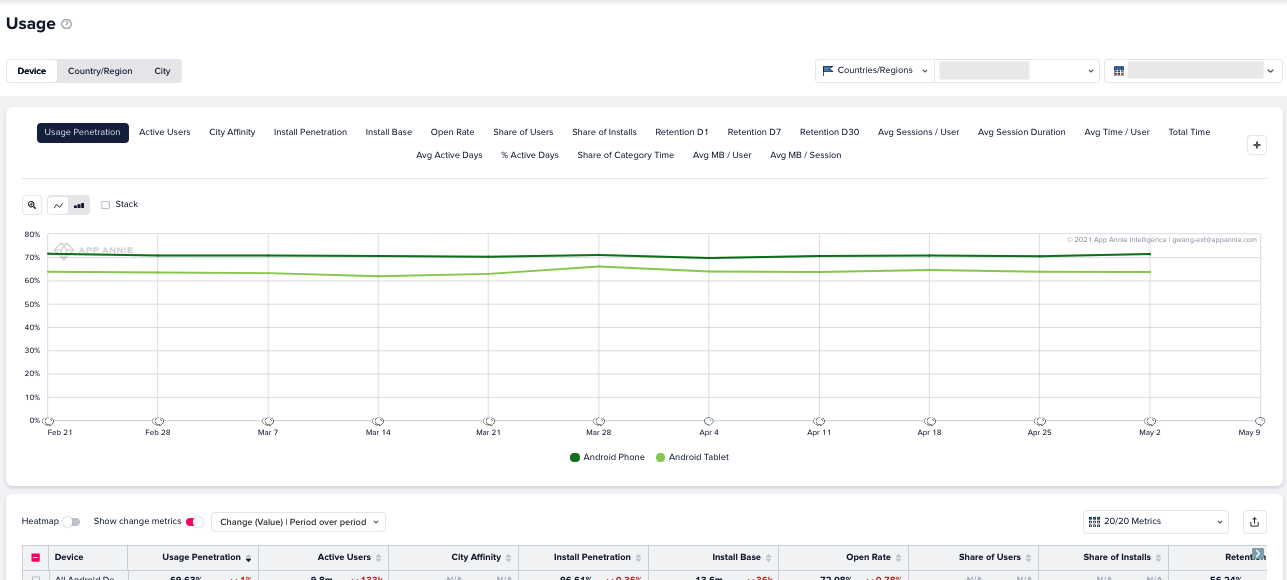Open the Change (Value) Period over period dropdown
Viewport: 1287px width, 580px height.
pos(298,522)
